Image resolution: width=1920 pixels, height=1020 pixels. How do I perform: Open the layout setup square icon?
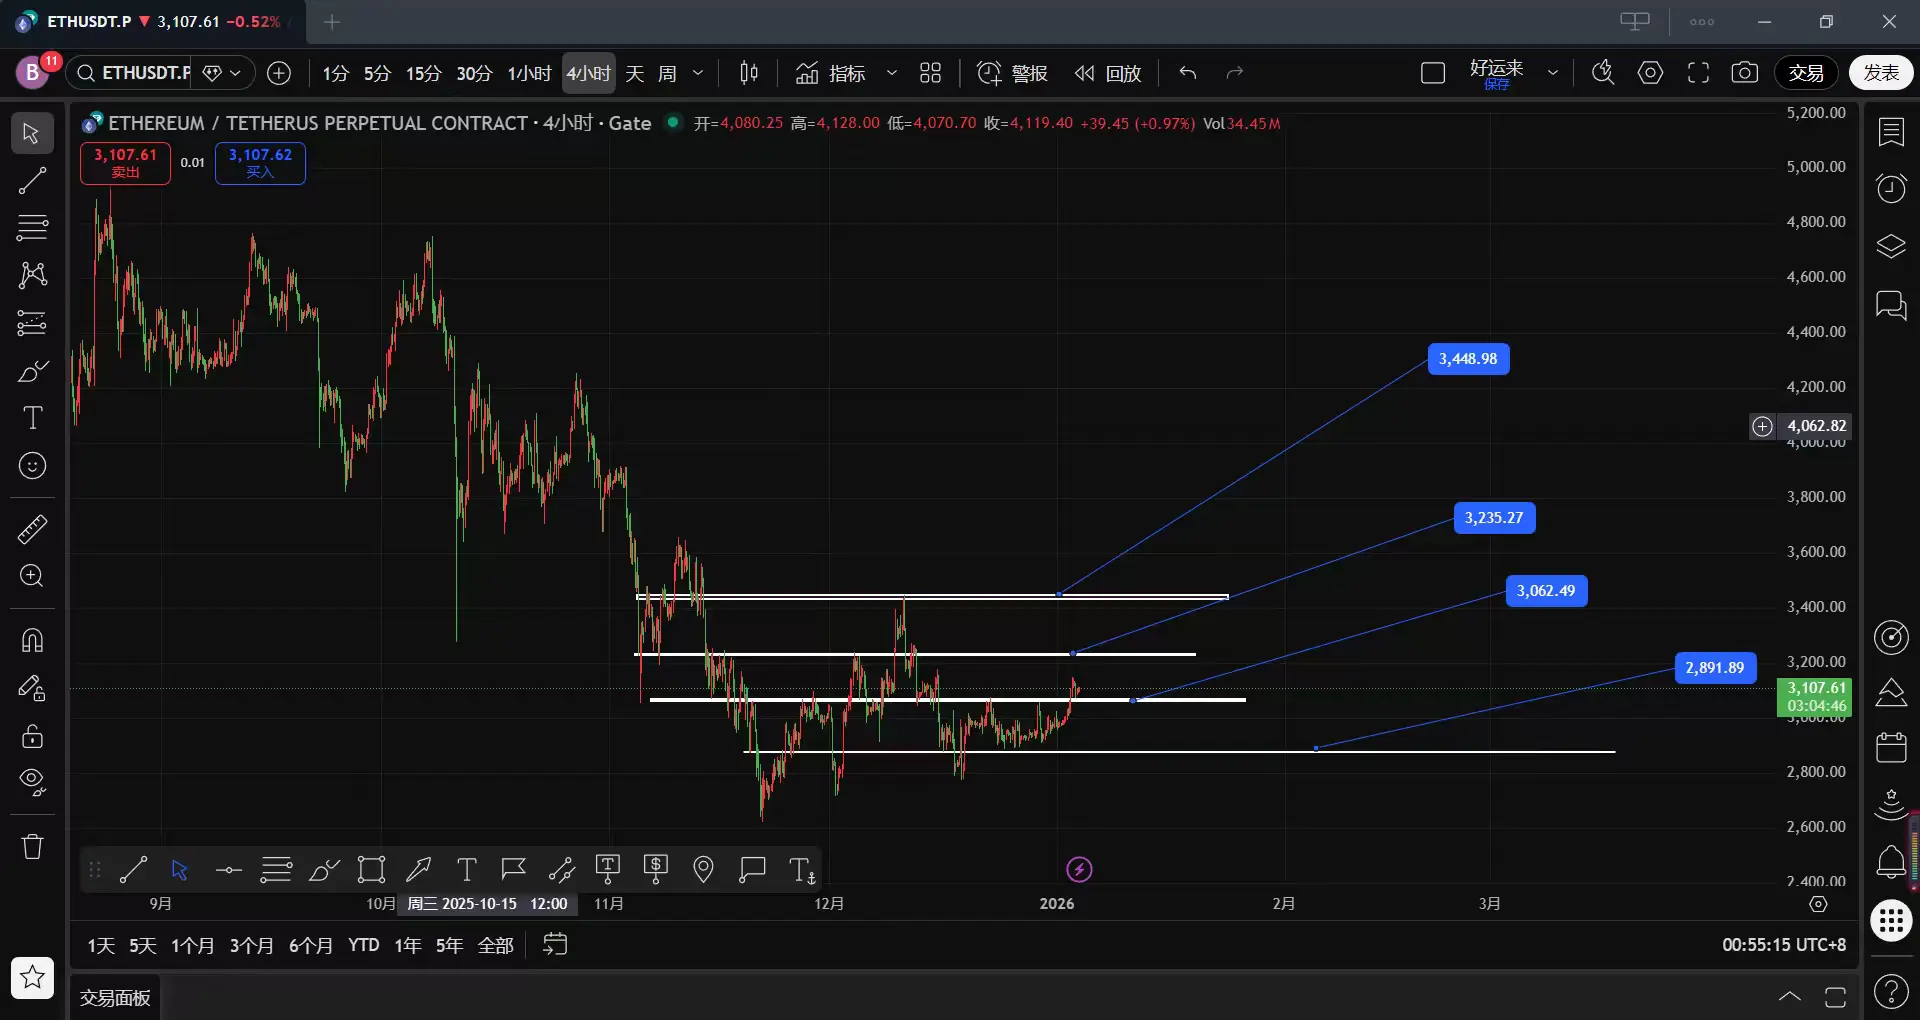(1433, 73)
